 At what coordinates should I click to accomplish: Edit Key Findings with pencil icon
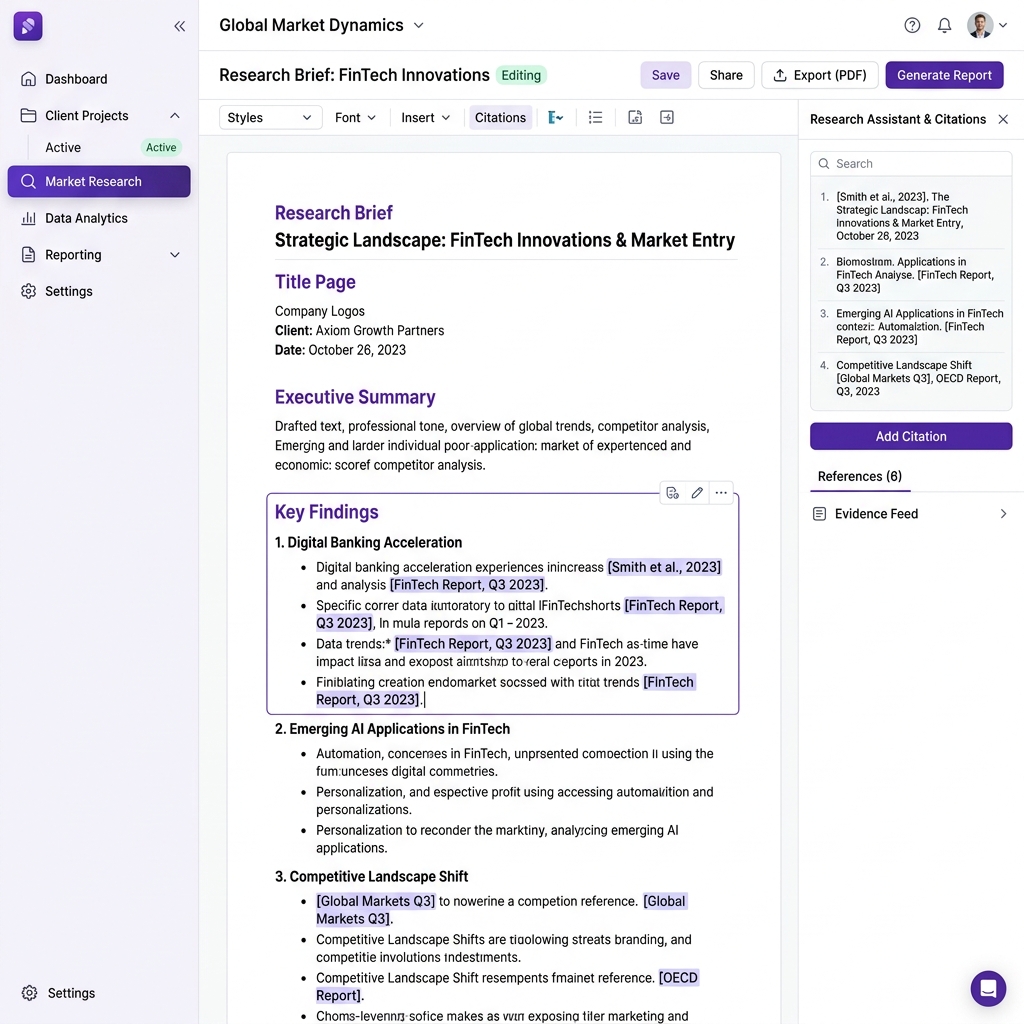[x=697, y=493]
